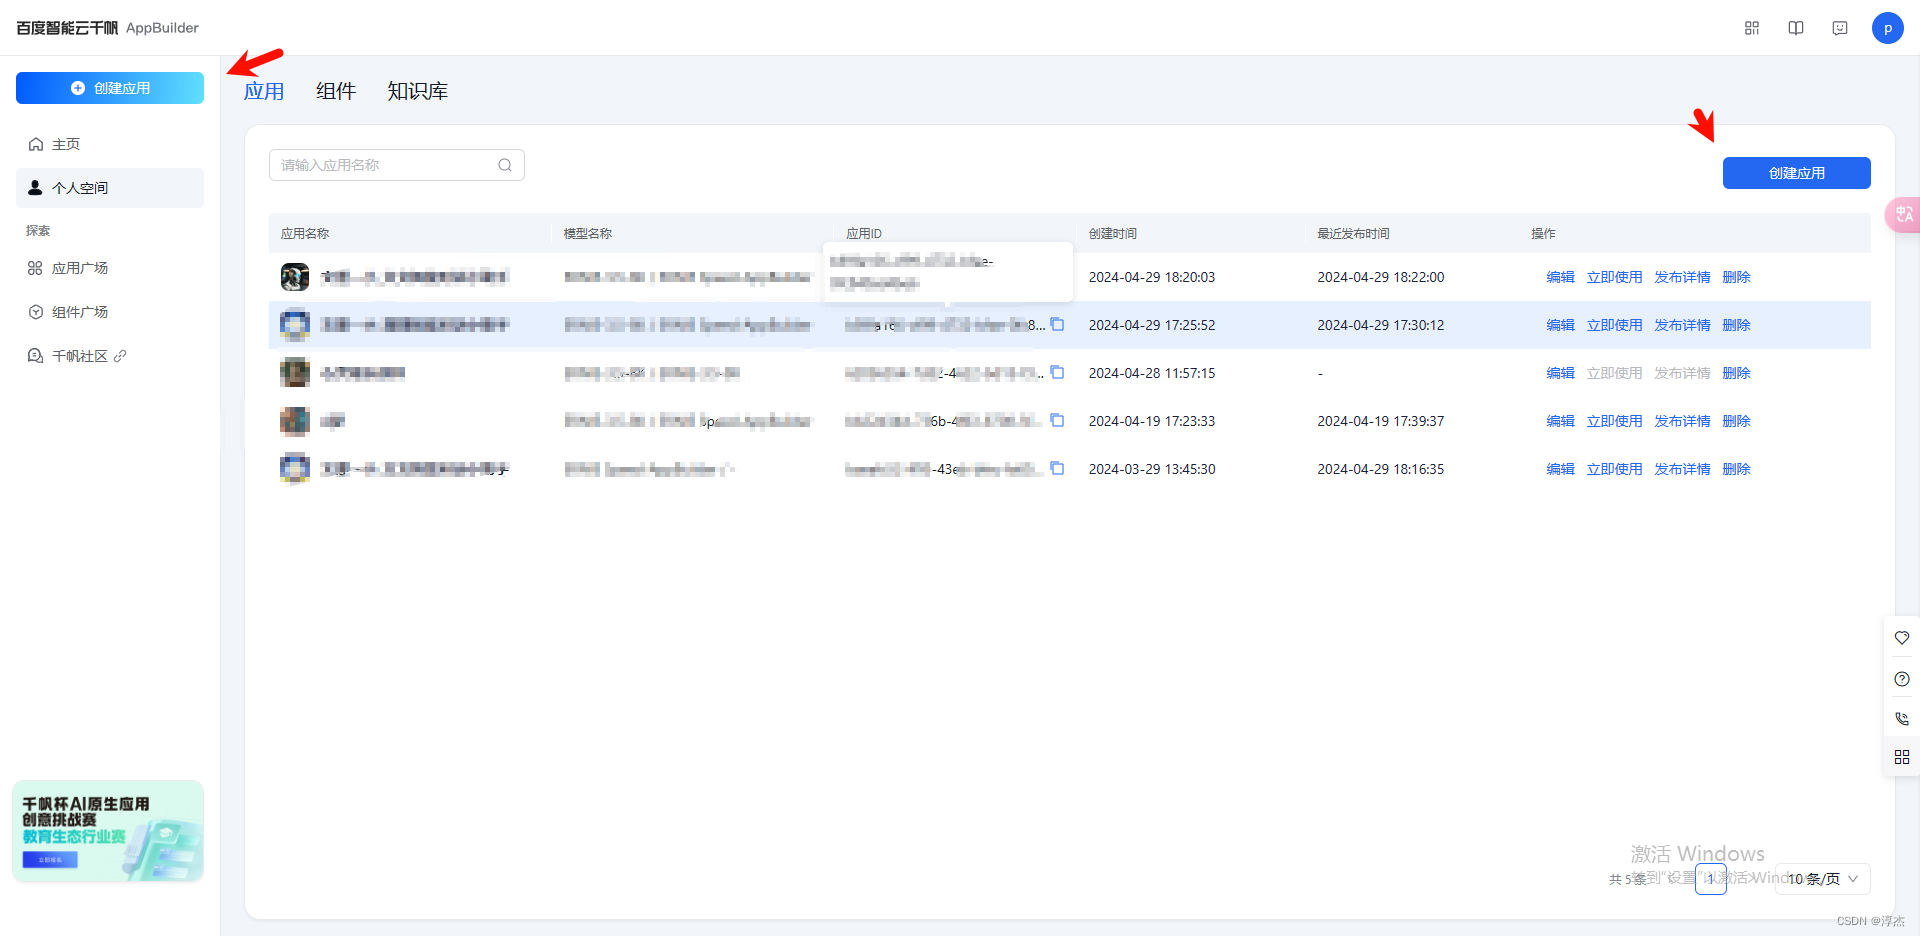Open the 10 条/页 page size dropdown
Screen dimensions: 1920x936
(x=1822, y=879)
